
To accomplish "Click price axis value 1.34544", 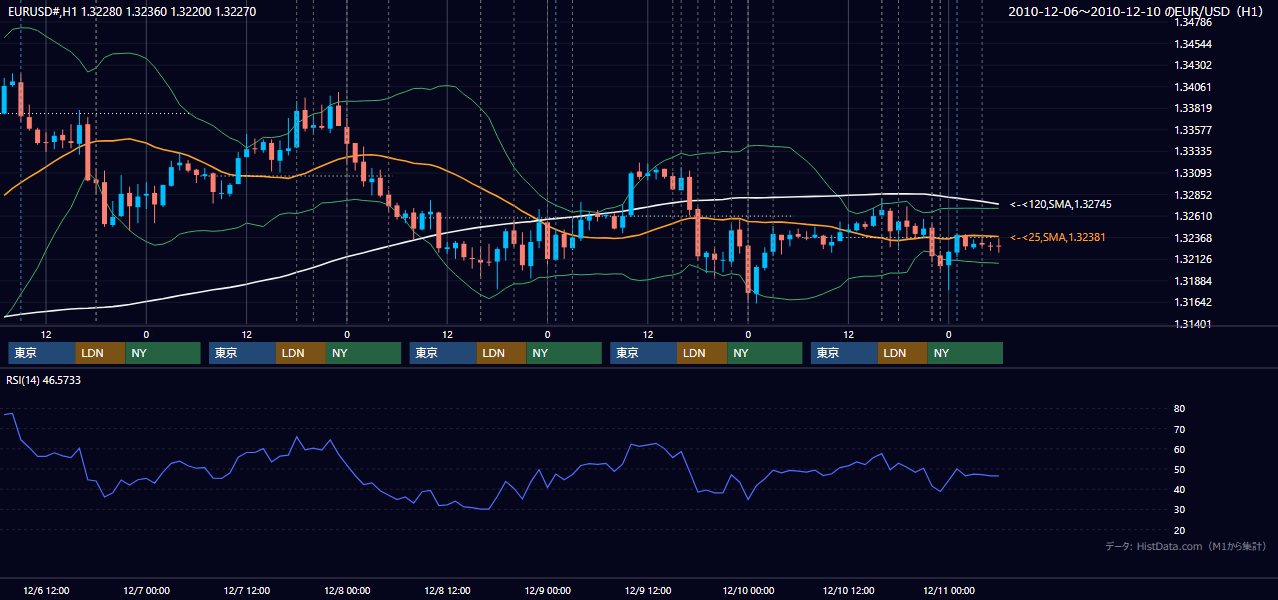I will 1193,44.
